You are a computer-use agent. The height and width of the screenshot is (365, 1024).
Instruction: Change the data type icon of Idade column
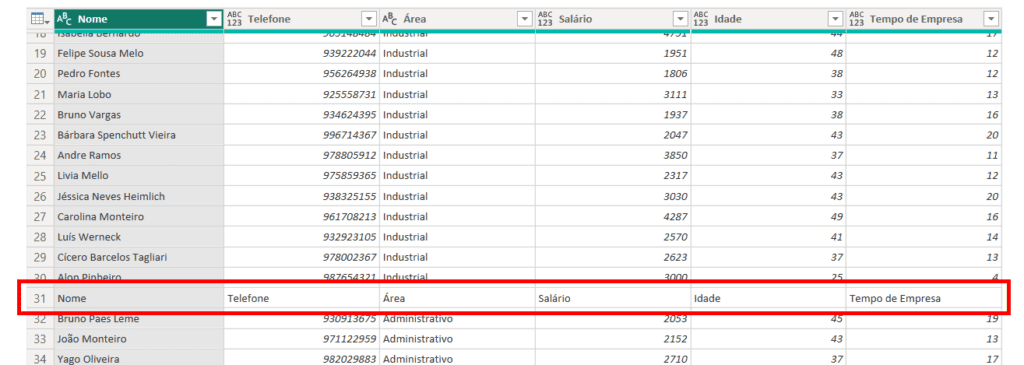(701, 20)
